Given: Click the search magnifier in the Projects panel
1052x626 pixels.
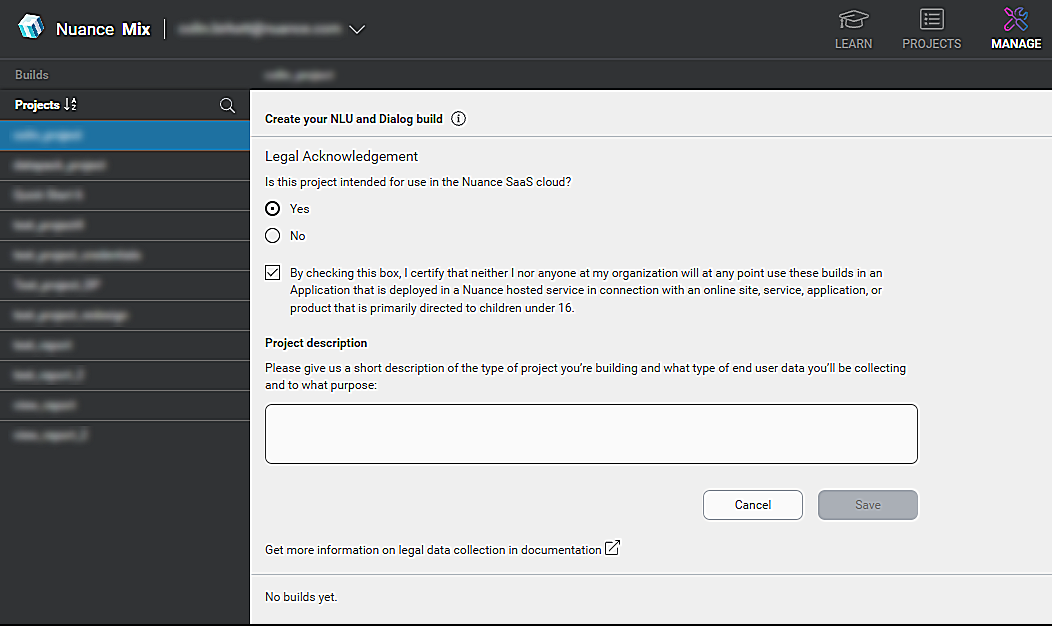Looking at the screenshot, I should coord(227,105).
